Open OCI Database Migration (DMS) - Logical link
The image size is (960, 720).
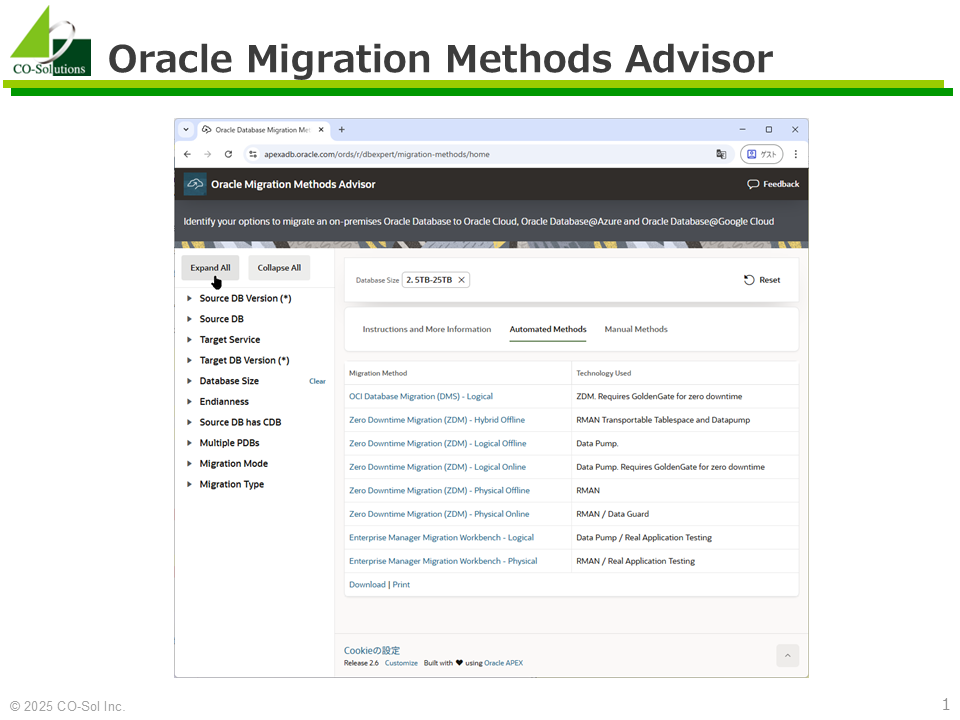[421, 397]
